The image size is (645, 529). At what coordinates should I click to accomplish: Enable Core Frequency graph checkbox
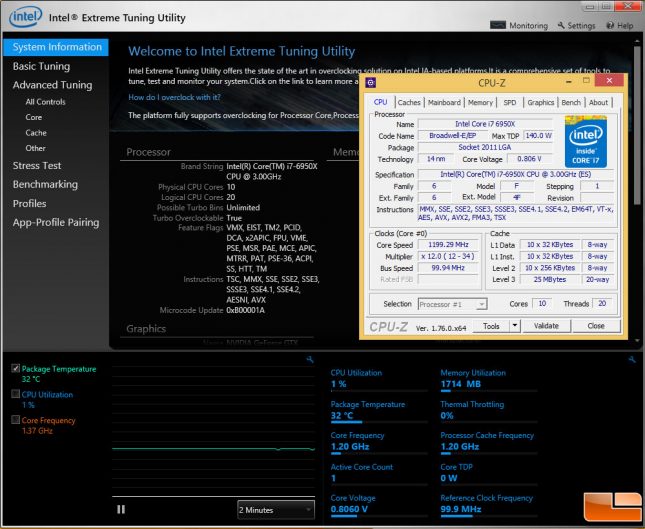(x=16, y=420)
